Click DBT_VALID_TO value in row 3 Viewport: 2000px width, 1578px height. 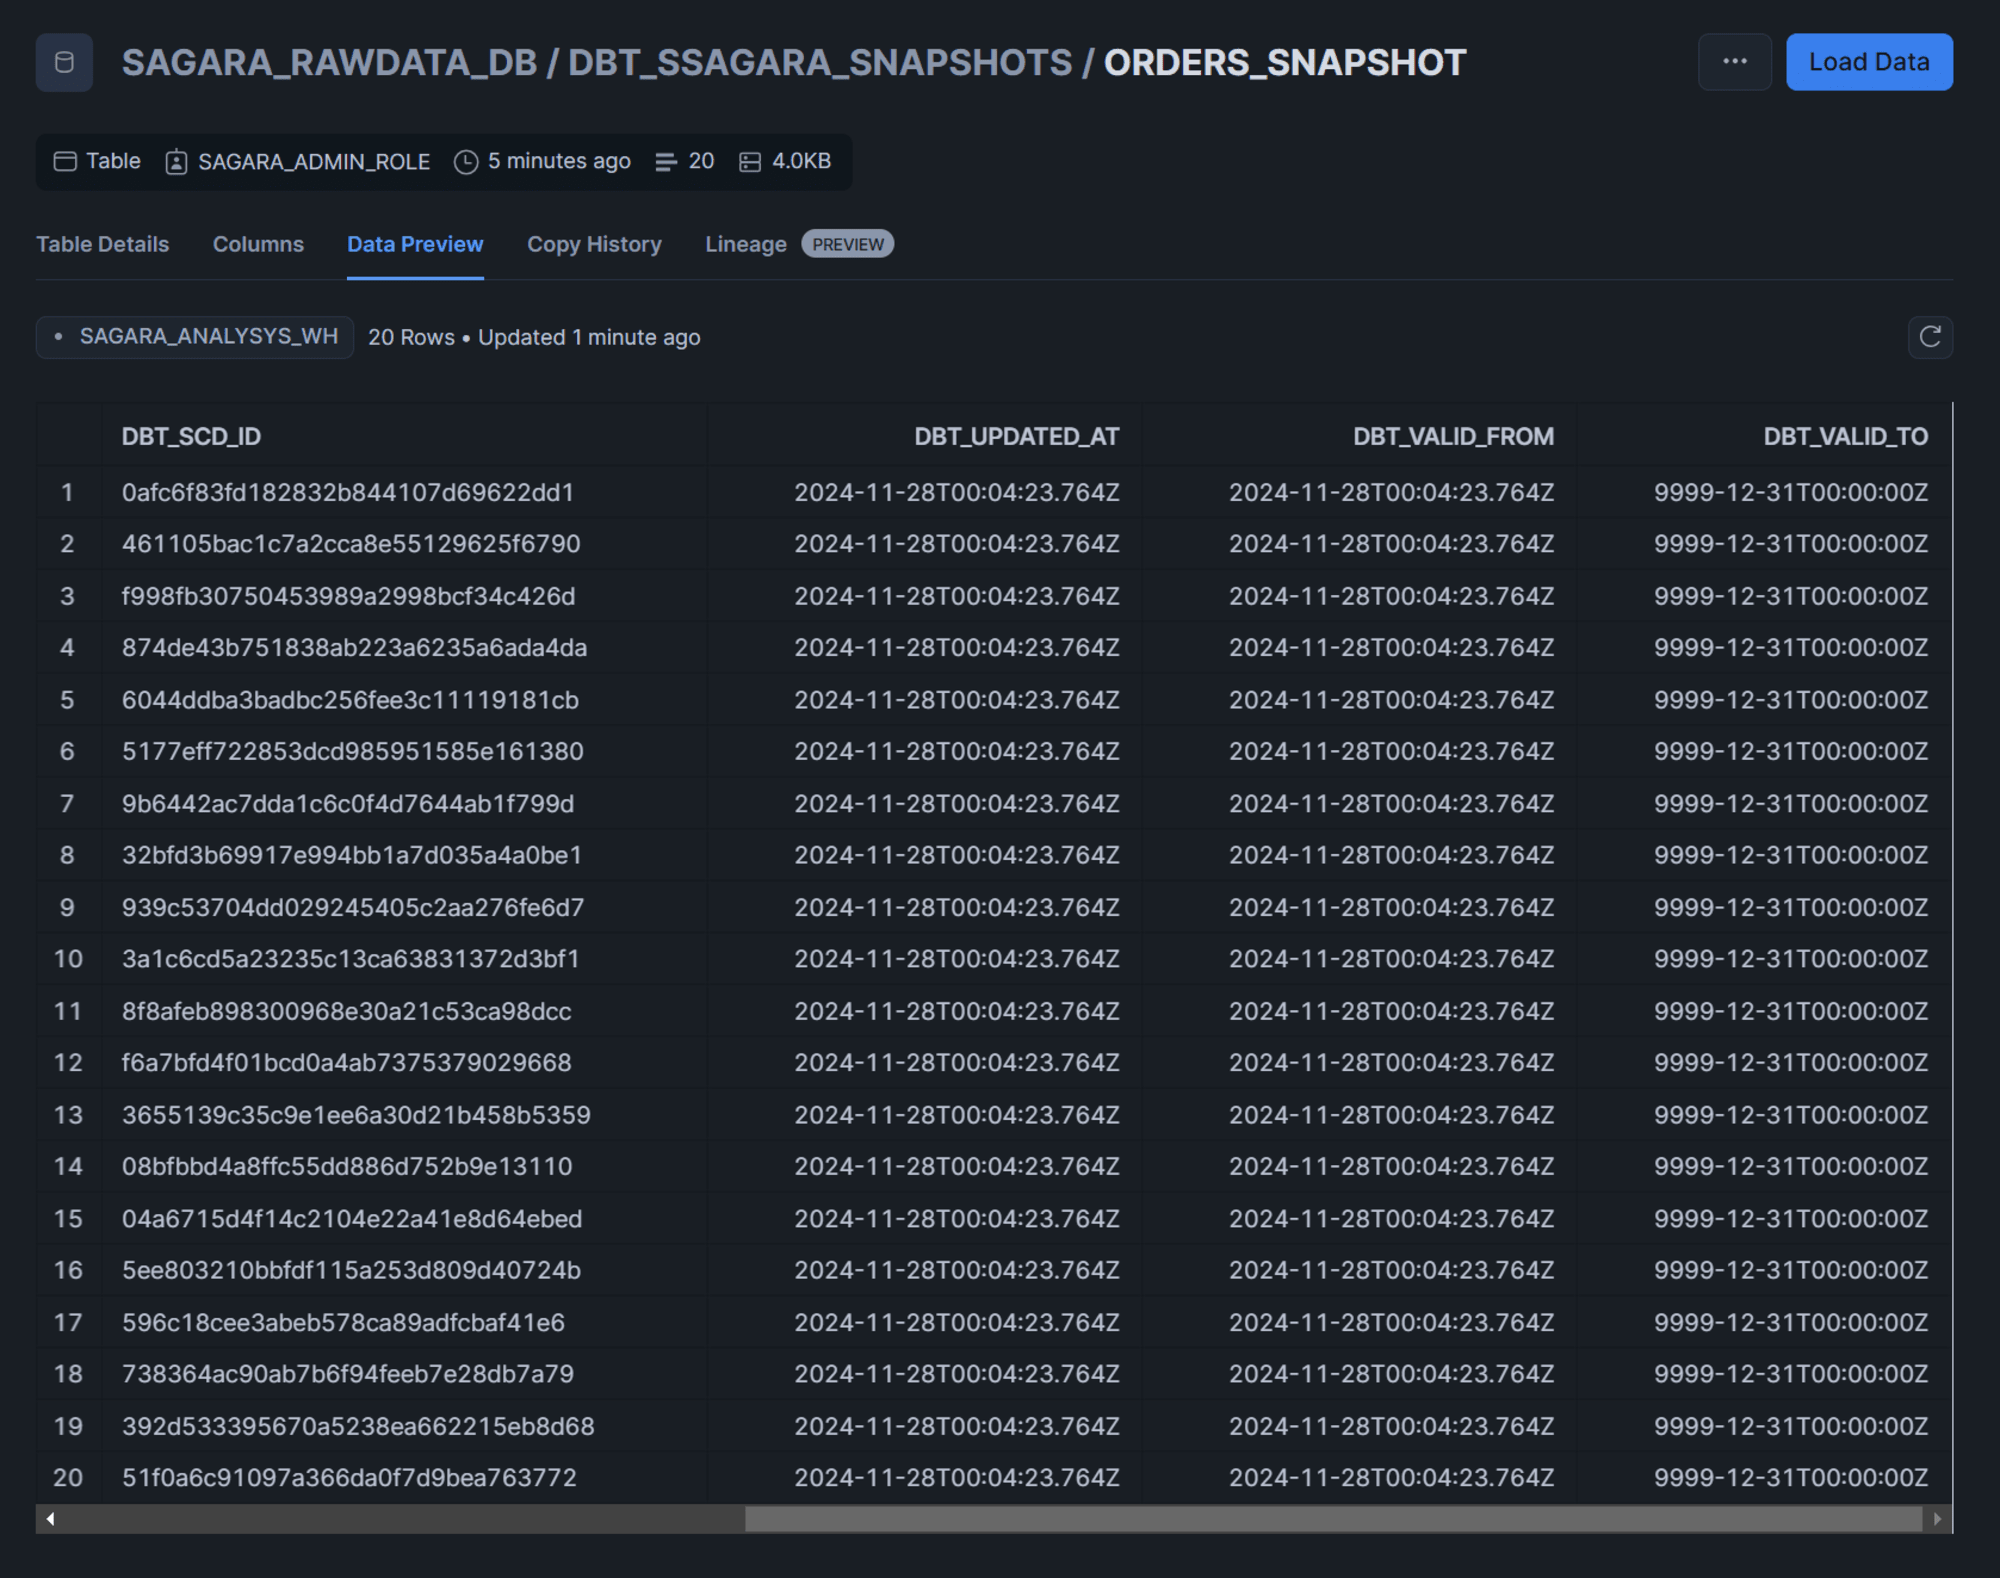[1791, 596]
